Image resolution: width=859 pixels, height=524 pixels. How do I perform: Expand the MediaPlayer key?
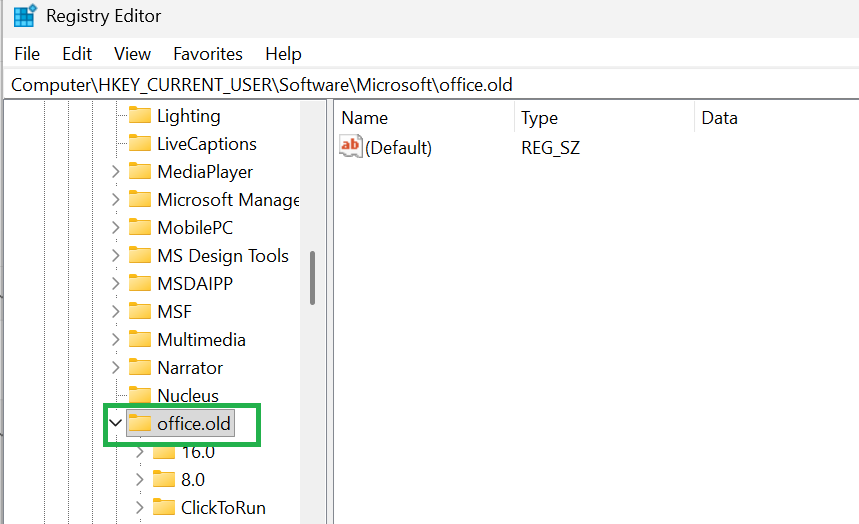click(x=115, y=172)
